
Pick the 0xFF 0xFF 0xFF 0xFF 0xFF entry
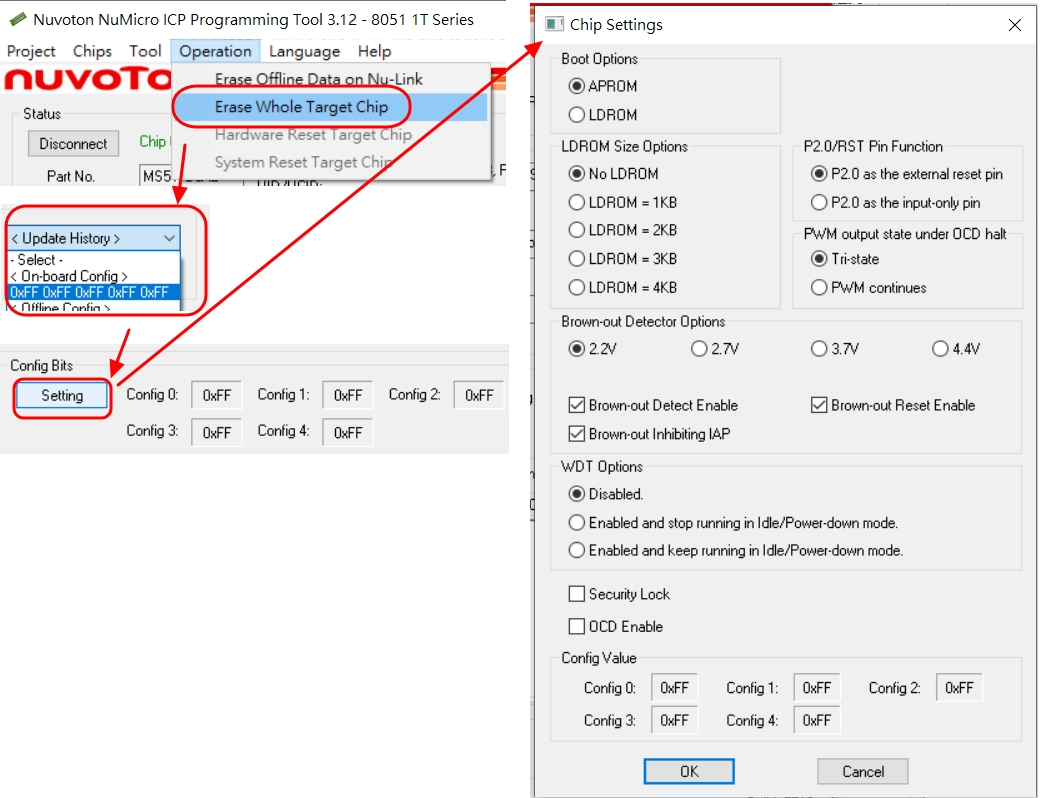point(94,292)
